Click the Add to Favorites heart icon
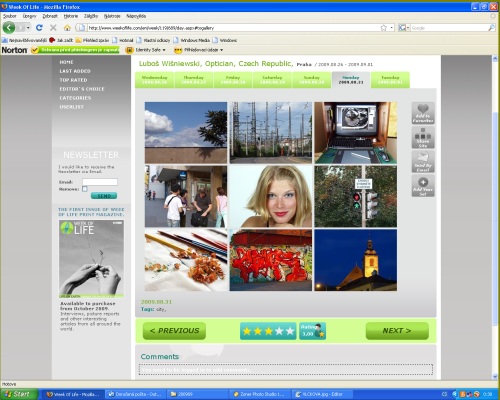This screenshot has height=400, width=500. coord(423,113)
